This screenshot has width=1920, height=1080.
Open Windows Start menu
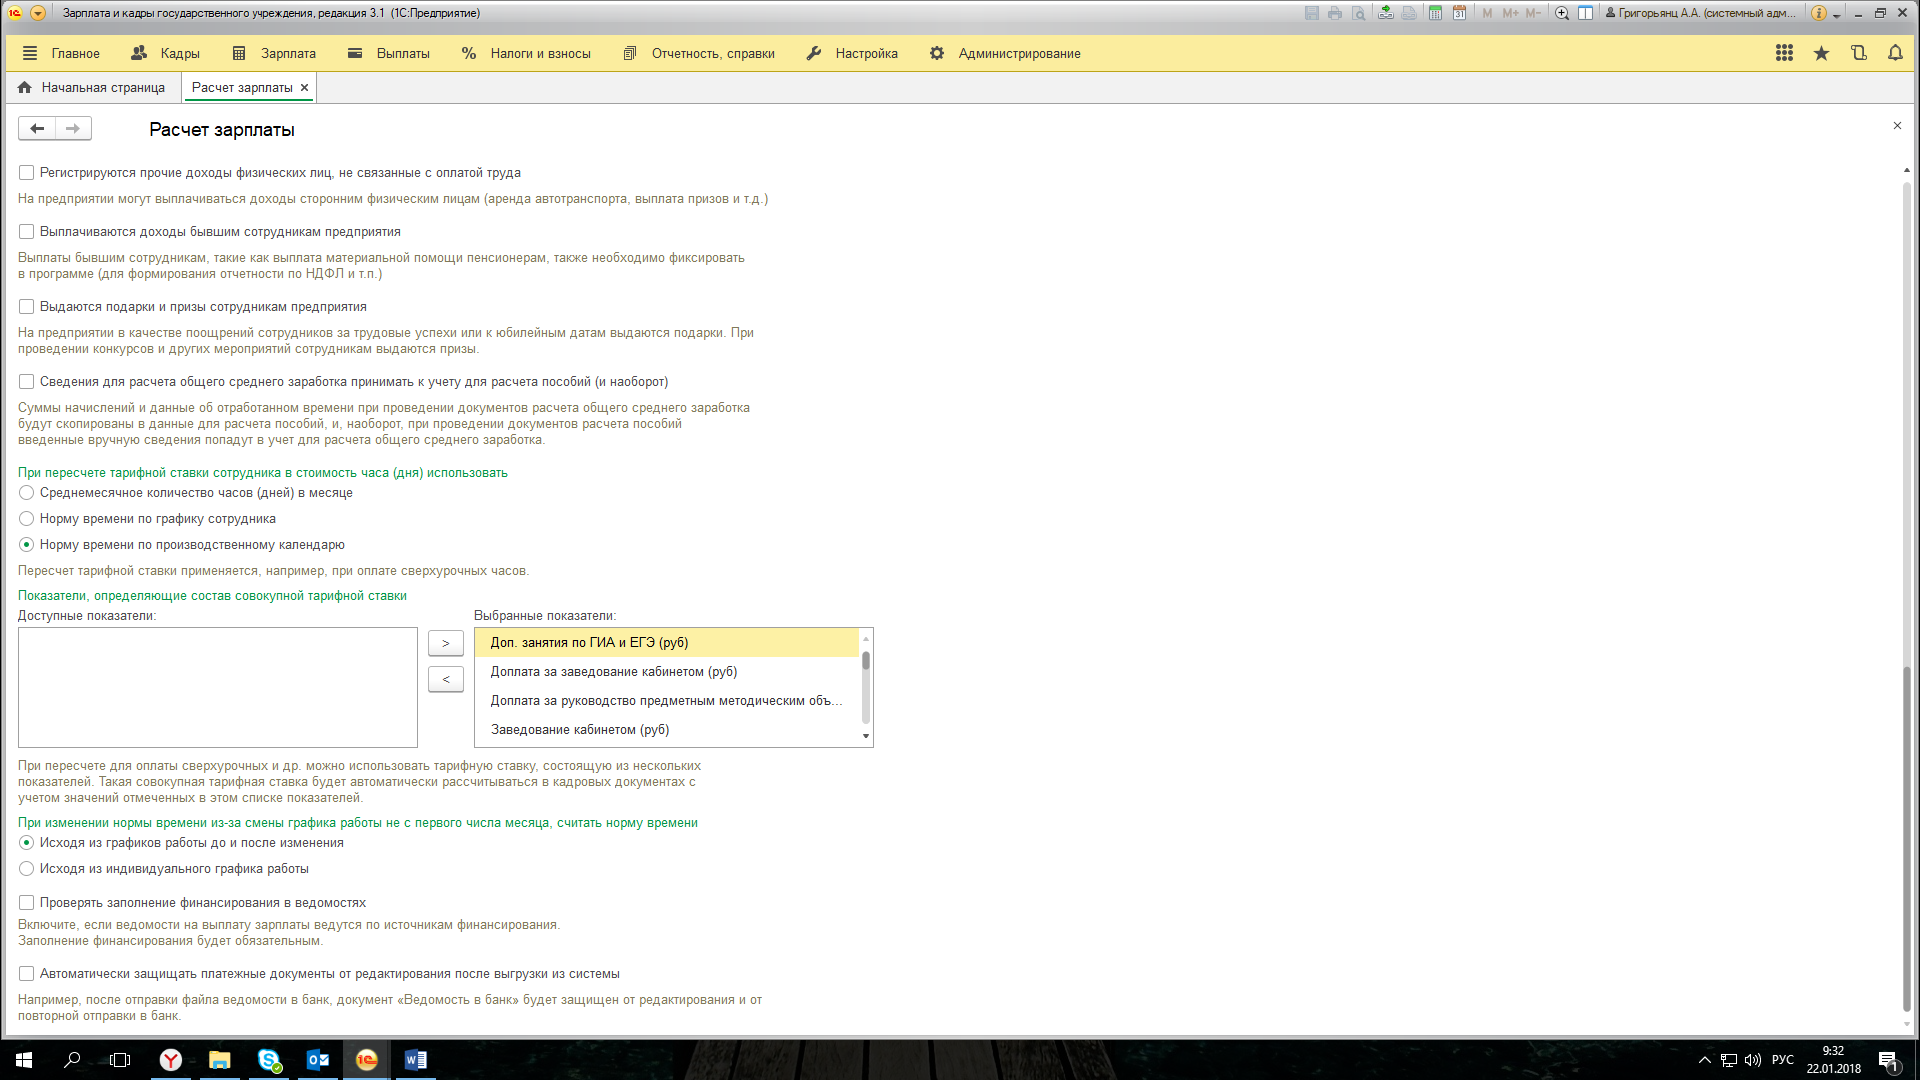(24, 1060)
